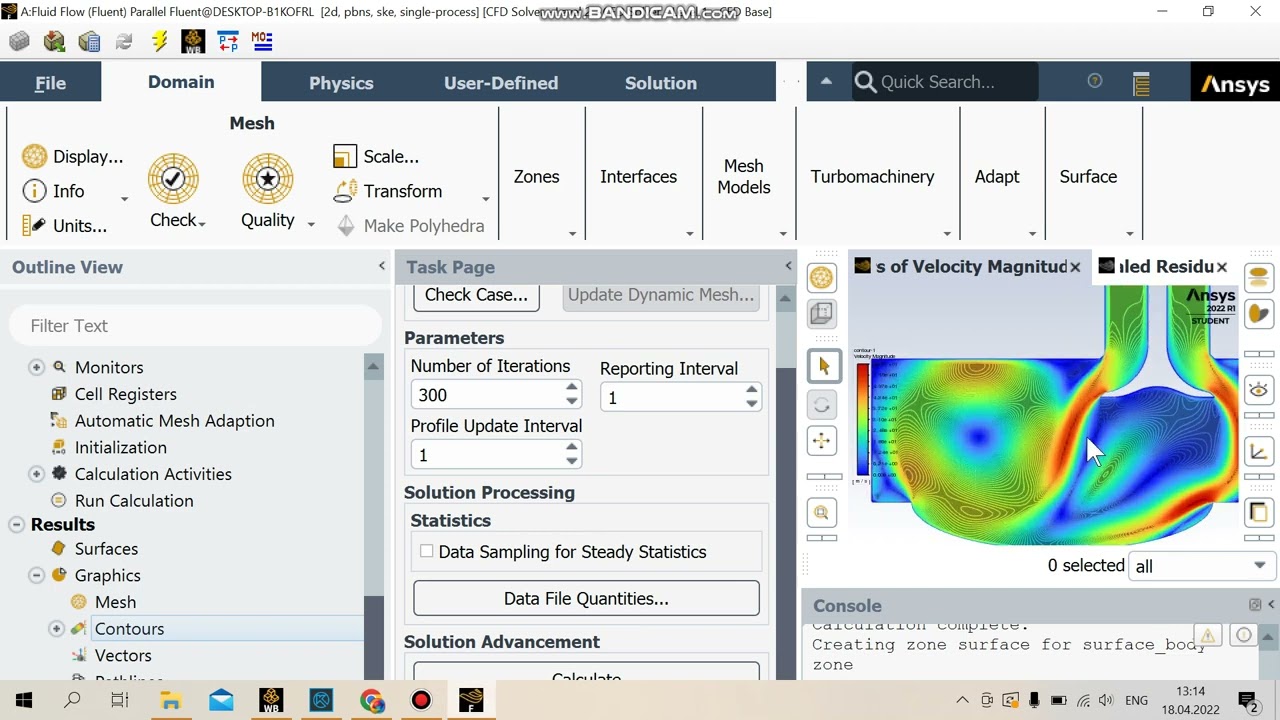
Task: Select Vectors under Graphics
Action: (123, 655)
